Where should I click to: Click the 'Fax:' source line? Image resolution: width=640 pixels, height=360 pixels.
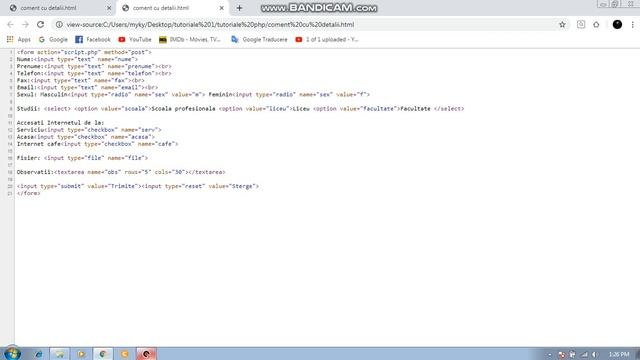[80, 80]
